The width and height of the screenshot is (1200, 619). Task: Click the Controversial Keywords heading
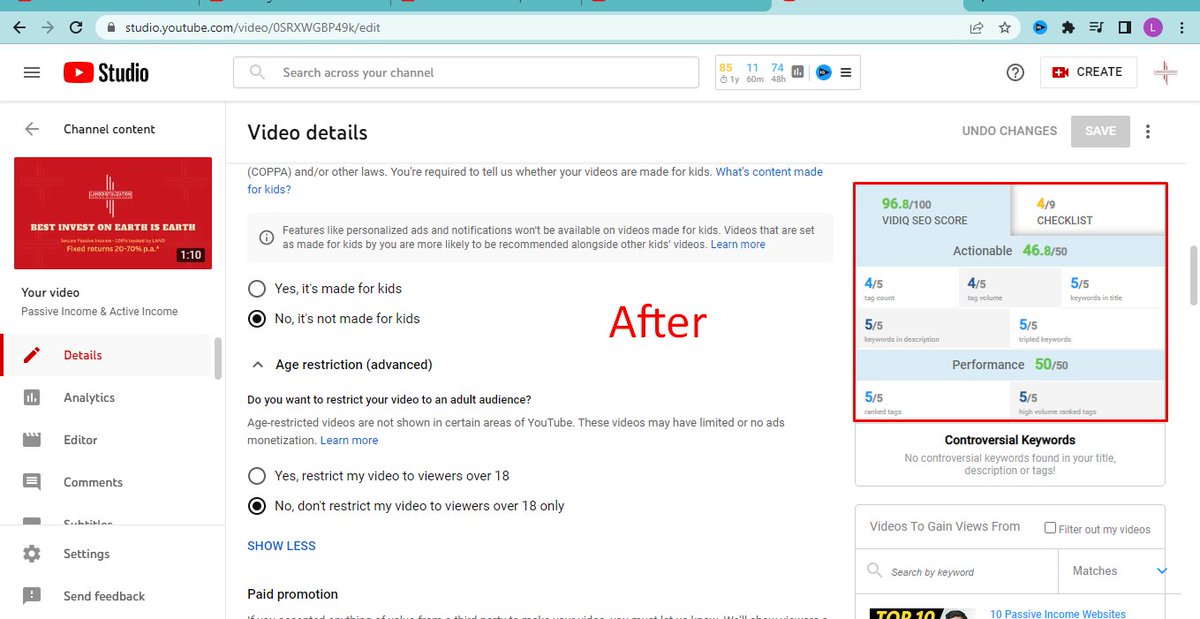point(1010,440)
